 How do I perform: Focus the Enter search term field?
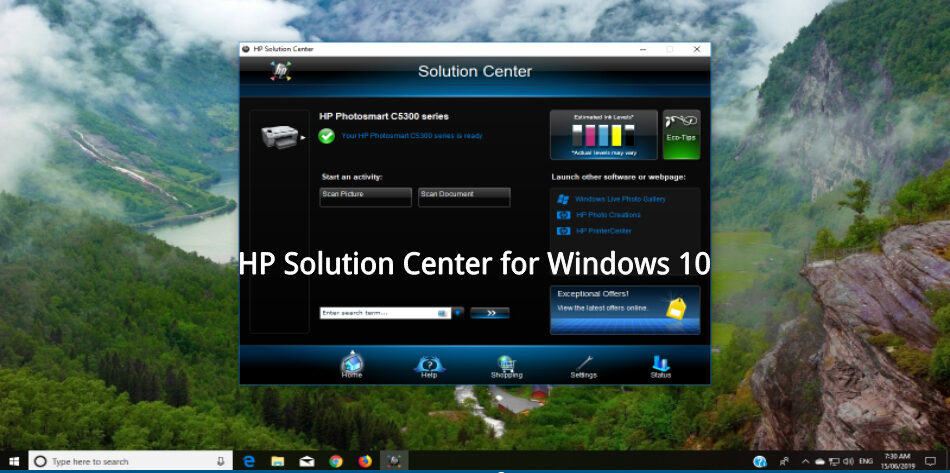tap(385, 313)
